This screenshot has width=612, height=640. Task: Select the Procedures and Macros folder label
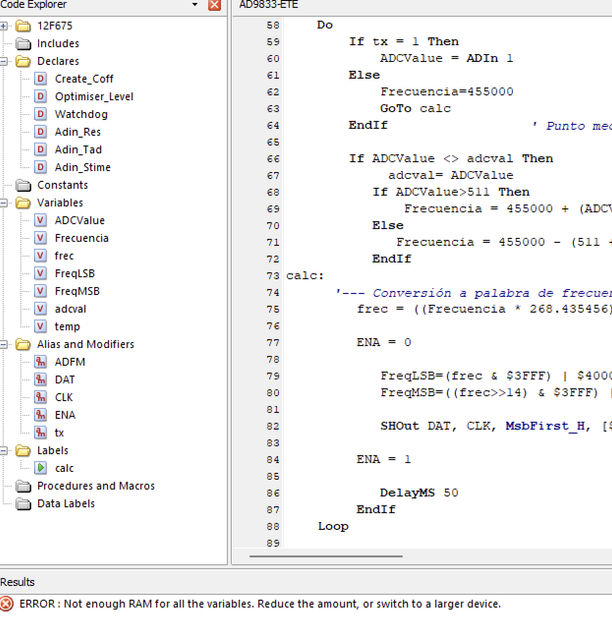(x=96, y=486)
